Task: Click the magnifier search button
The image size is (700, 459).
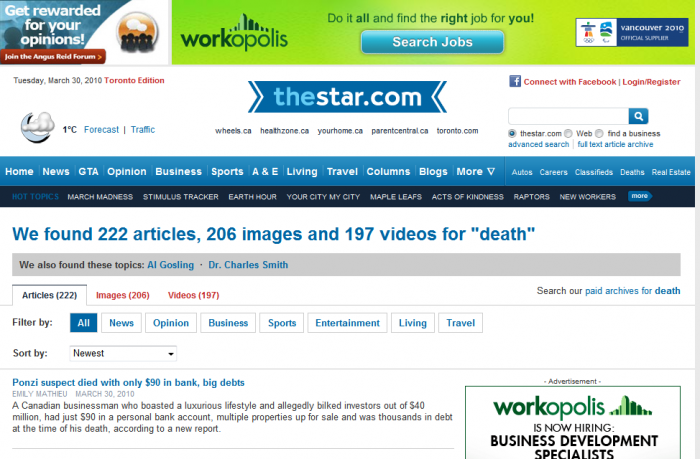Action: tap(638, 116)
